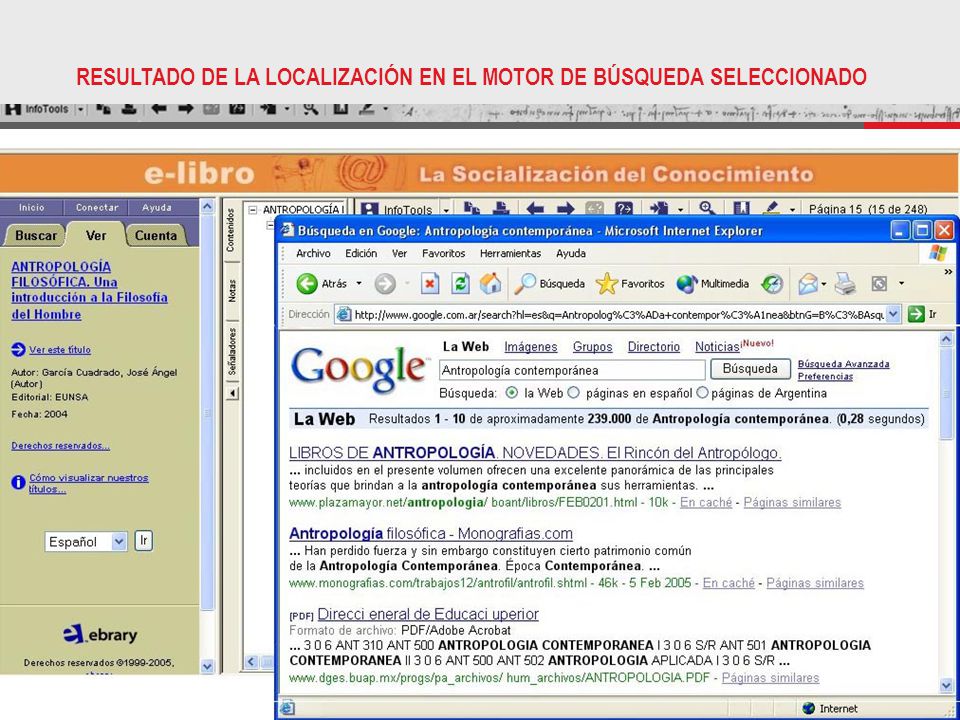
Task: Open the Herramientas menu
Action: pos(511,253)
